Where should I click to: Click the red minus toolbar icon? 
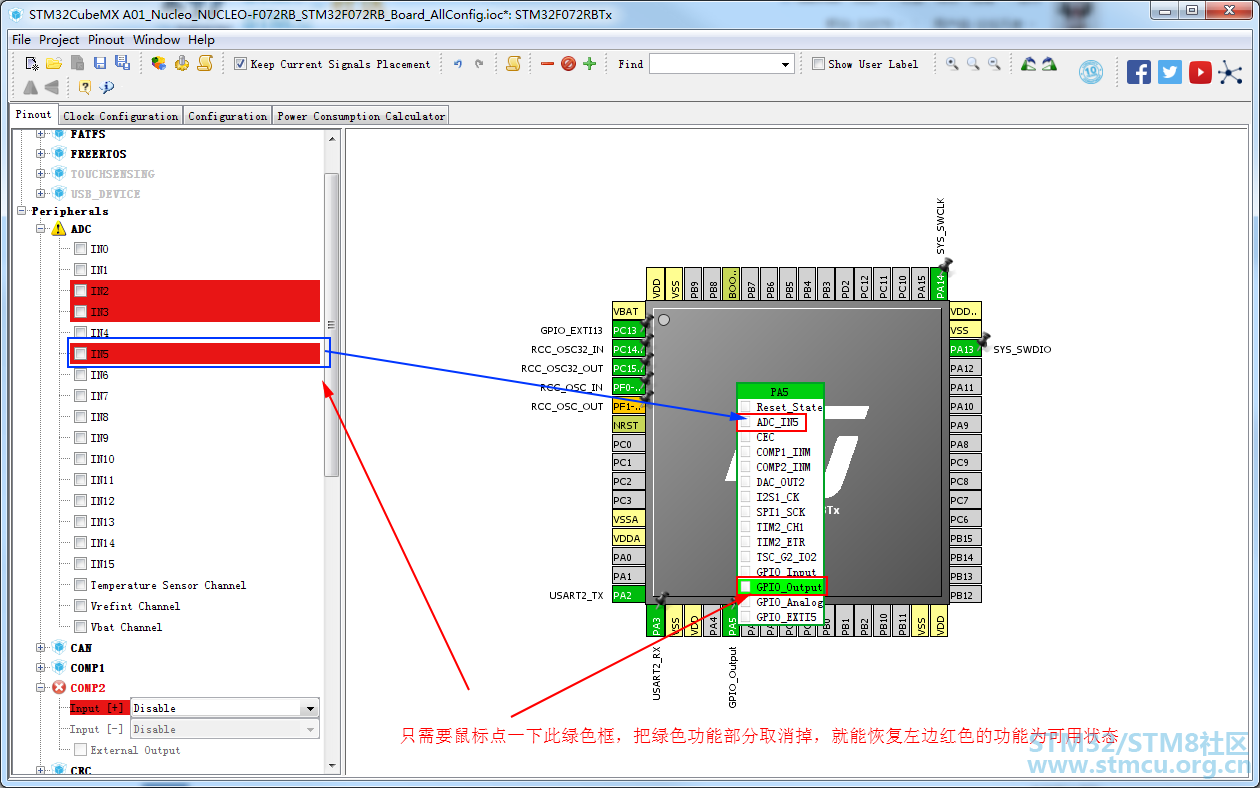pos(547,63)
